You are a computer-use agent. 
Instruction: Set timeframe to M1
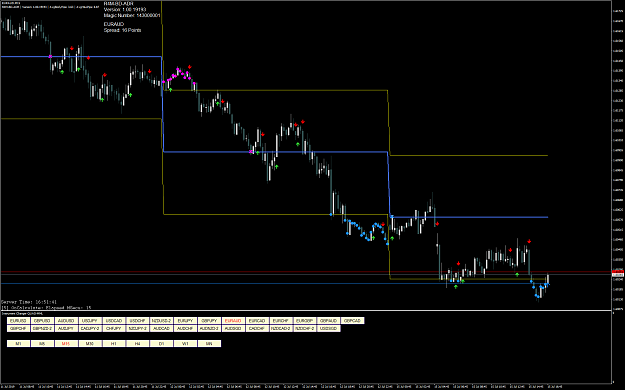pyautogui.click(x=18, y=344)
